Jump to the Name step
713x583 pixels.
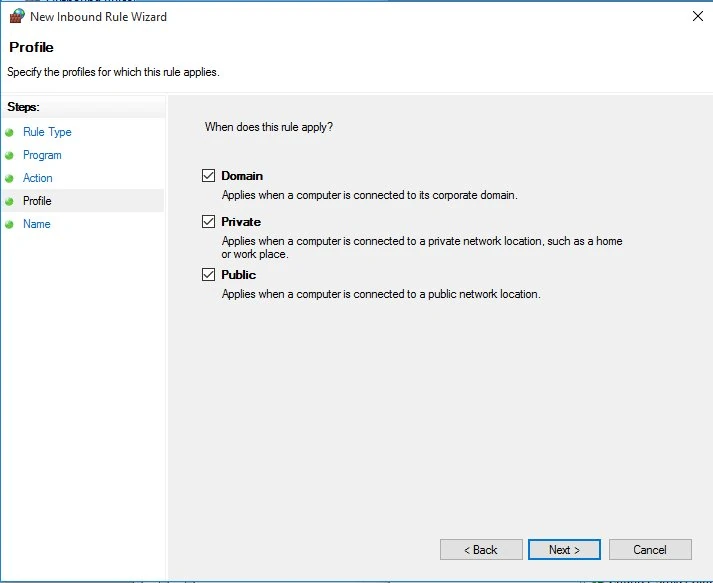tap(37, 224)
